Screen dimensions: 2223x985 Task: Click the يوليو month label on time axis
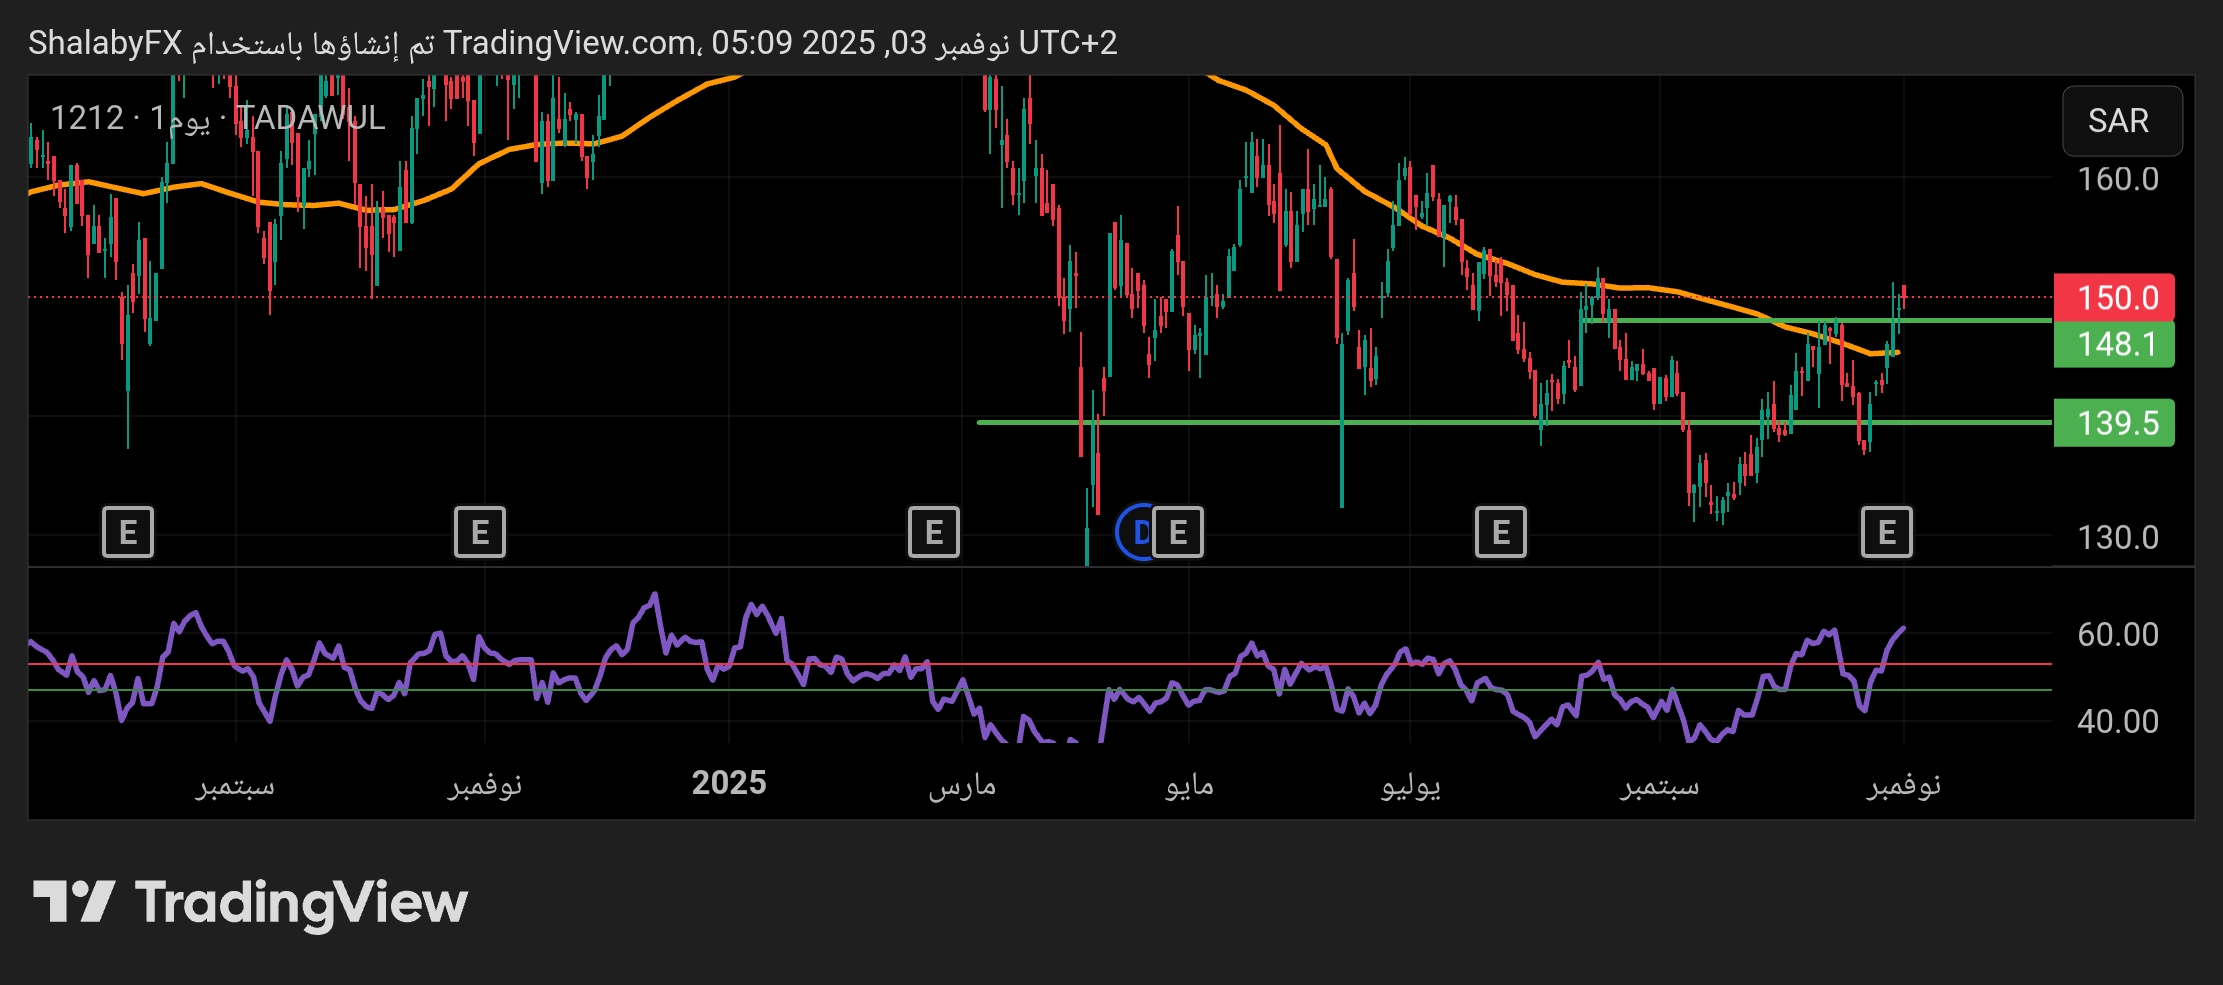click(x=1410, y=785)
